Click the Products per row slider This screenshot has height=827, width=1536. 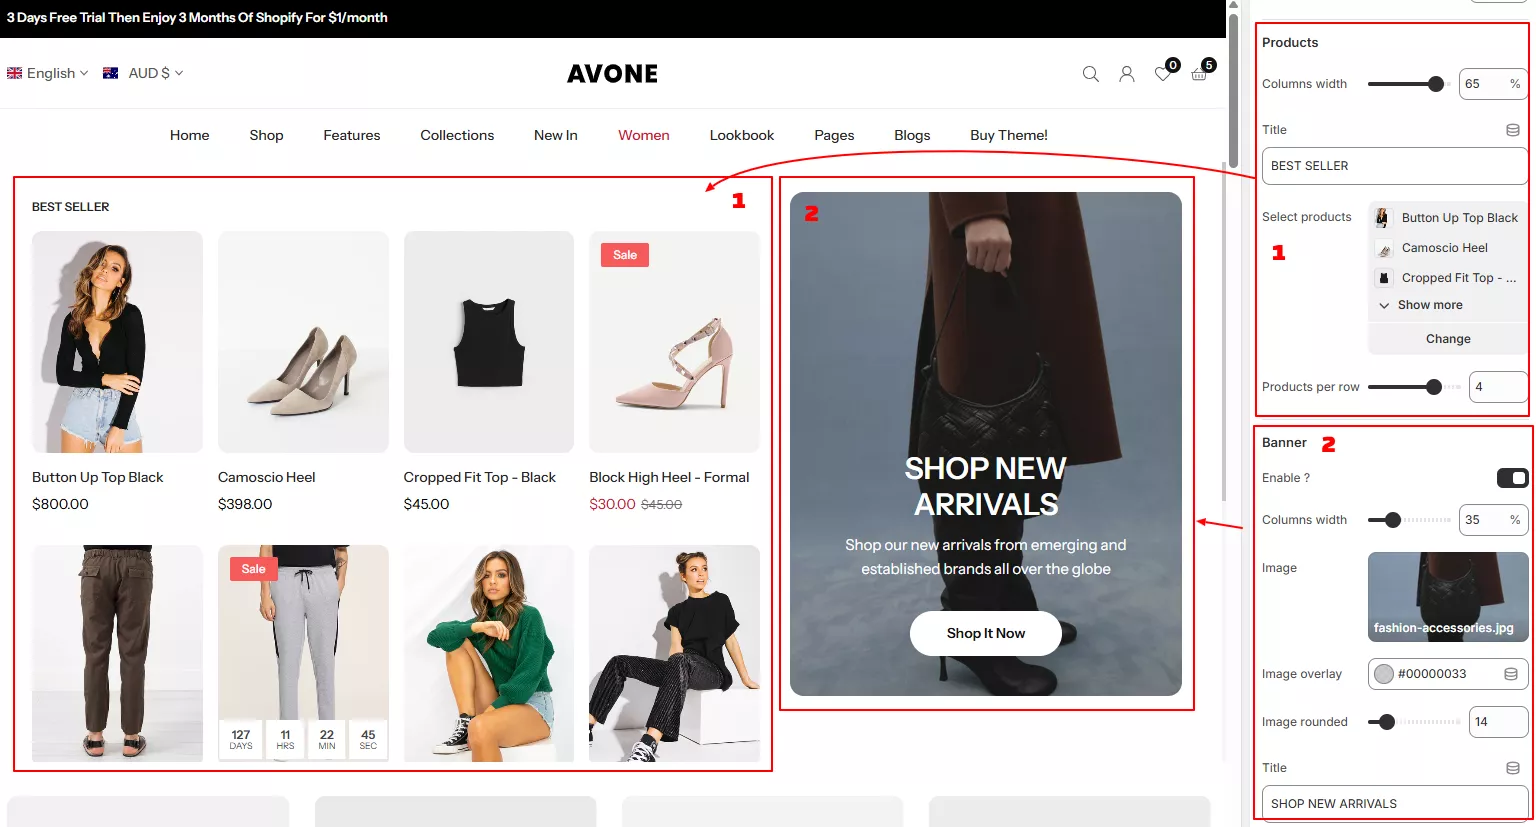click(x=1404, y=387)
